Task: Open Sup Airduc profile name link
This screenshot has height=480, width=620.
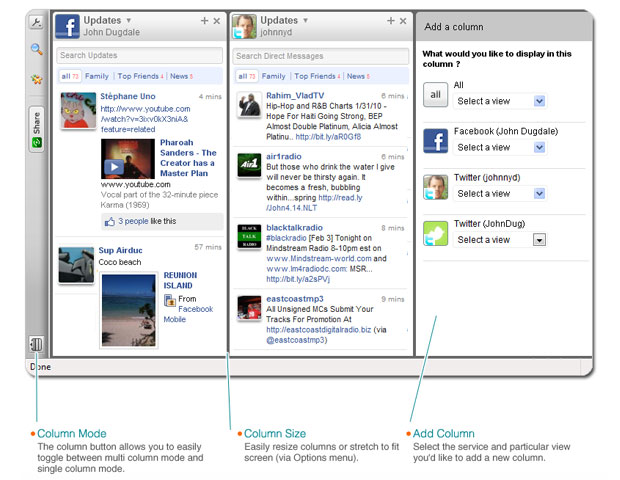Action: click(x=120, y=250)
